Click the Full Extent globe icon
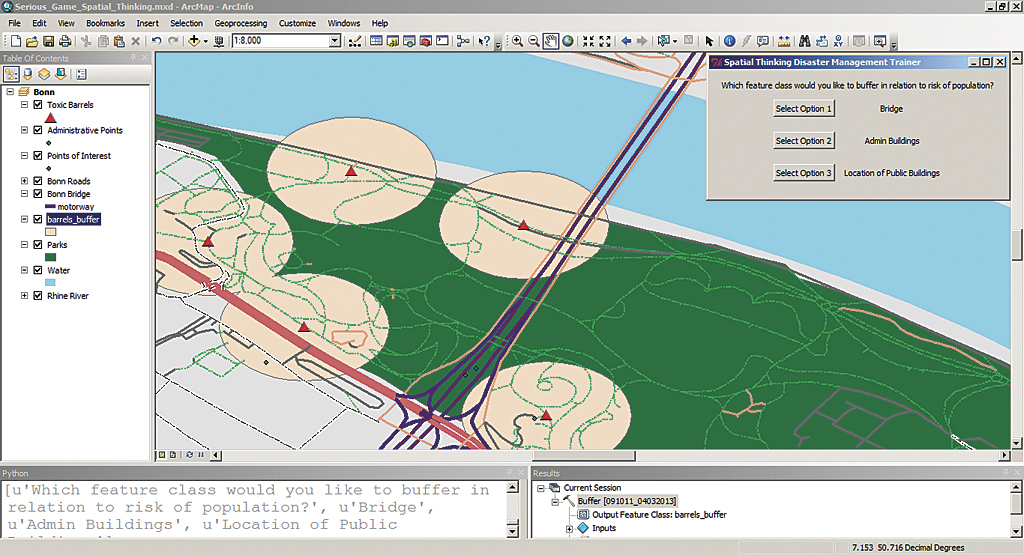1024x555 pixels. pyautogui.click(x=567, y=41)
